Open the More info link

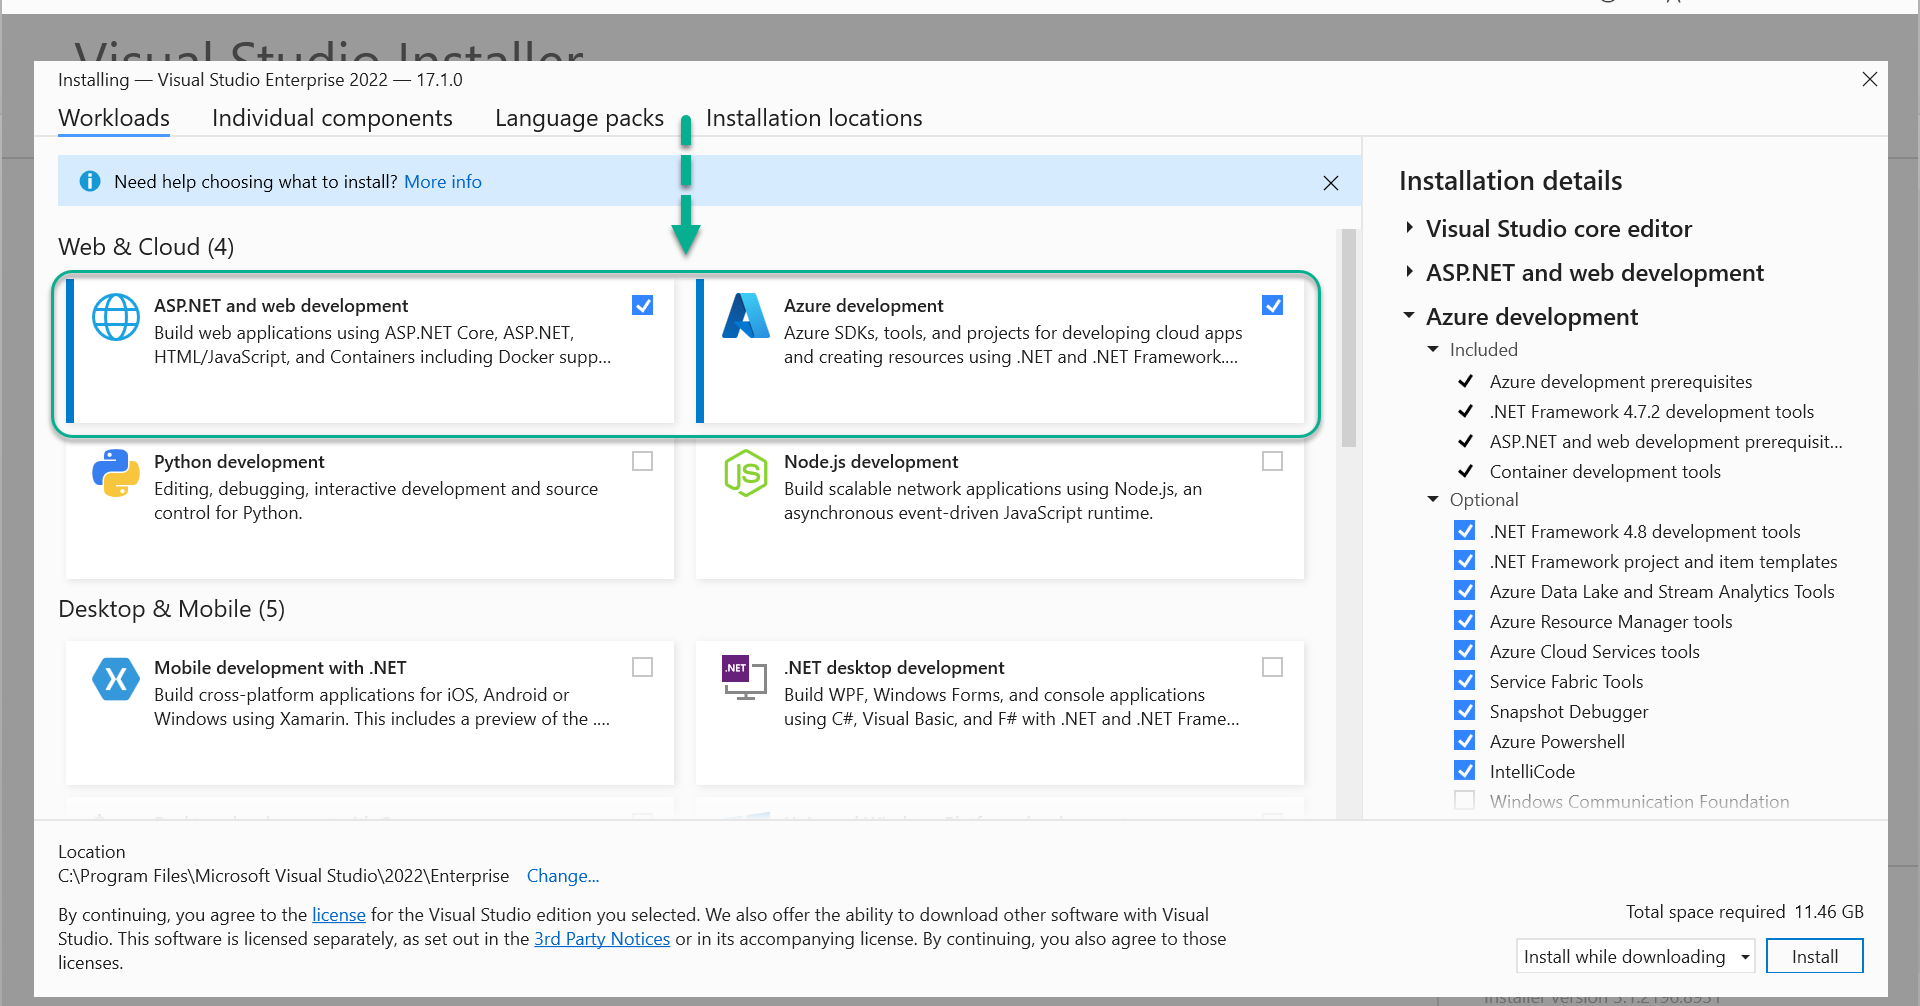point(443,181)
